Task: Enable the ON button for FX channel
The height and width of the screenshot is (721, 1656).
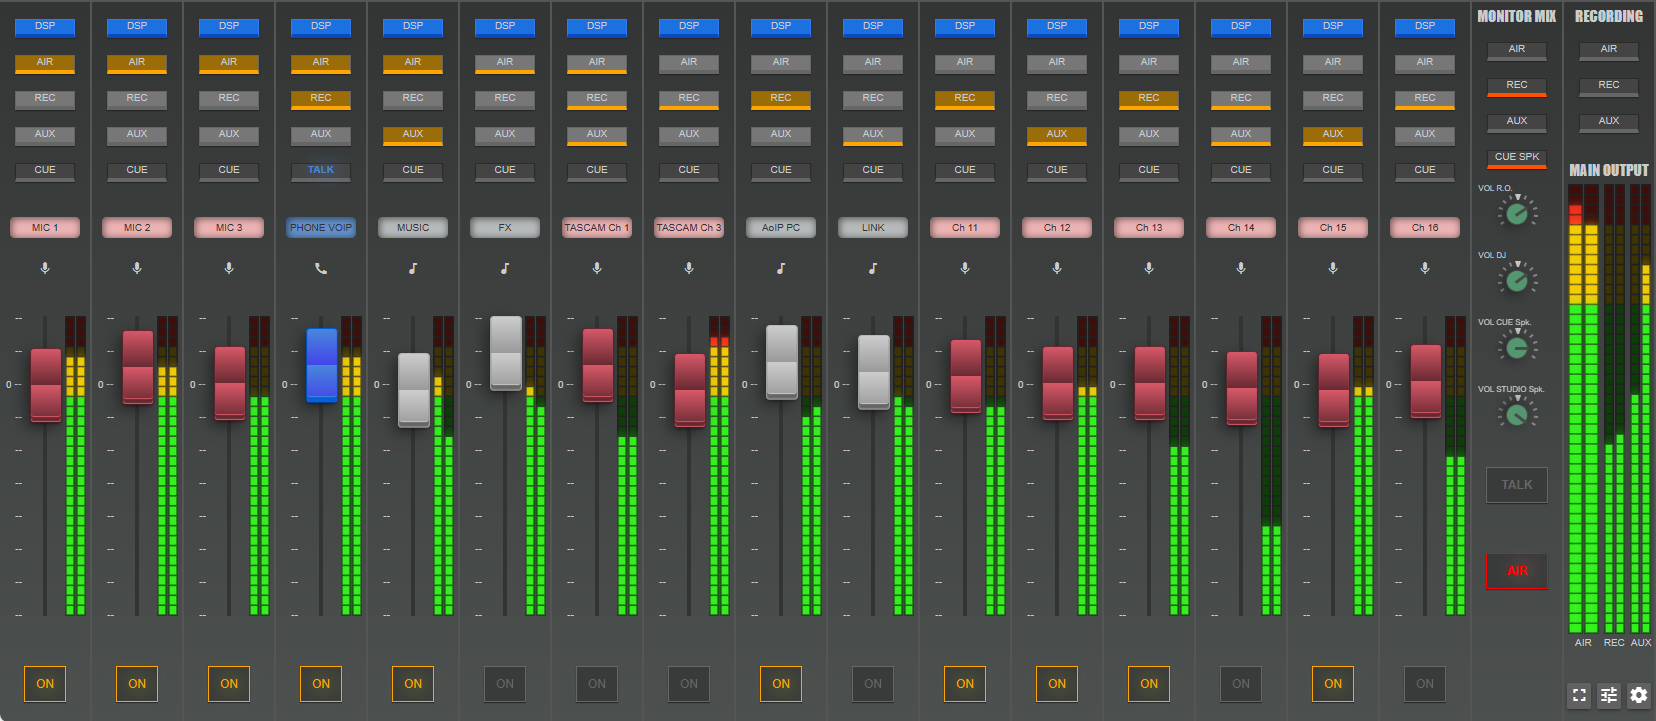Action: 505,684
